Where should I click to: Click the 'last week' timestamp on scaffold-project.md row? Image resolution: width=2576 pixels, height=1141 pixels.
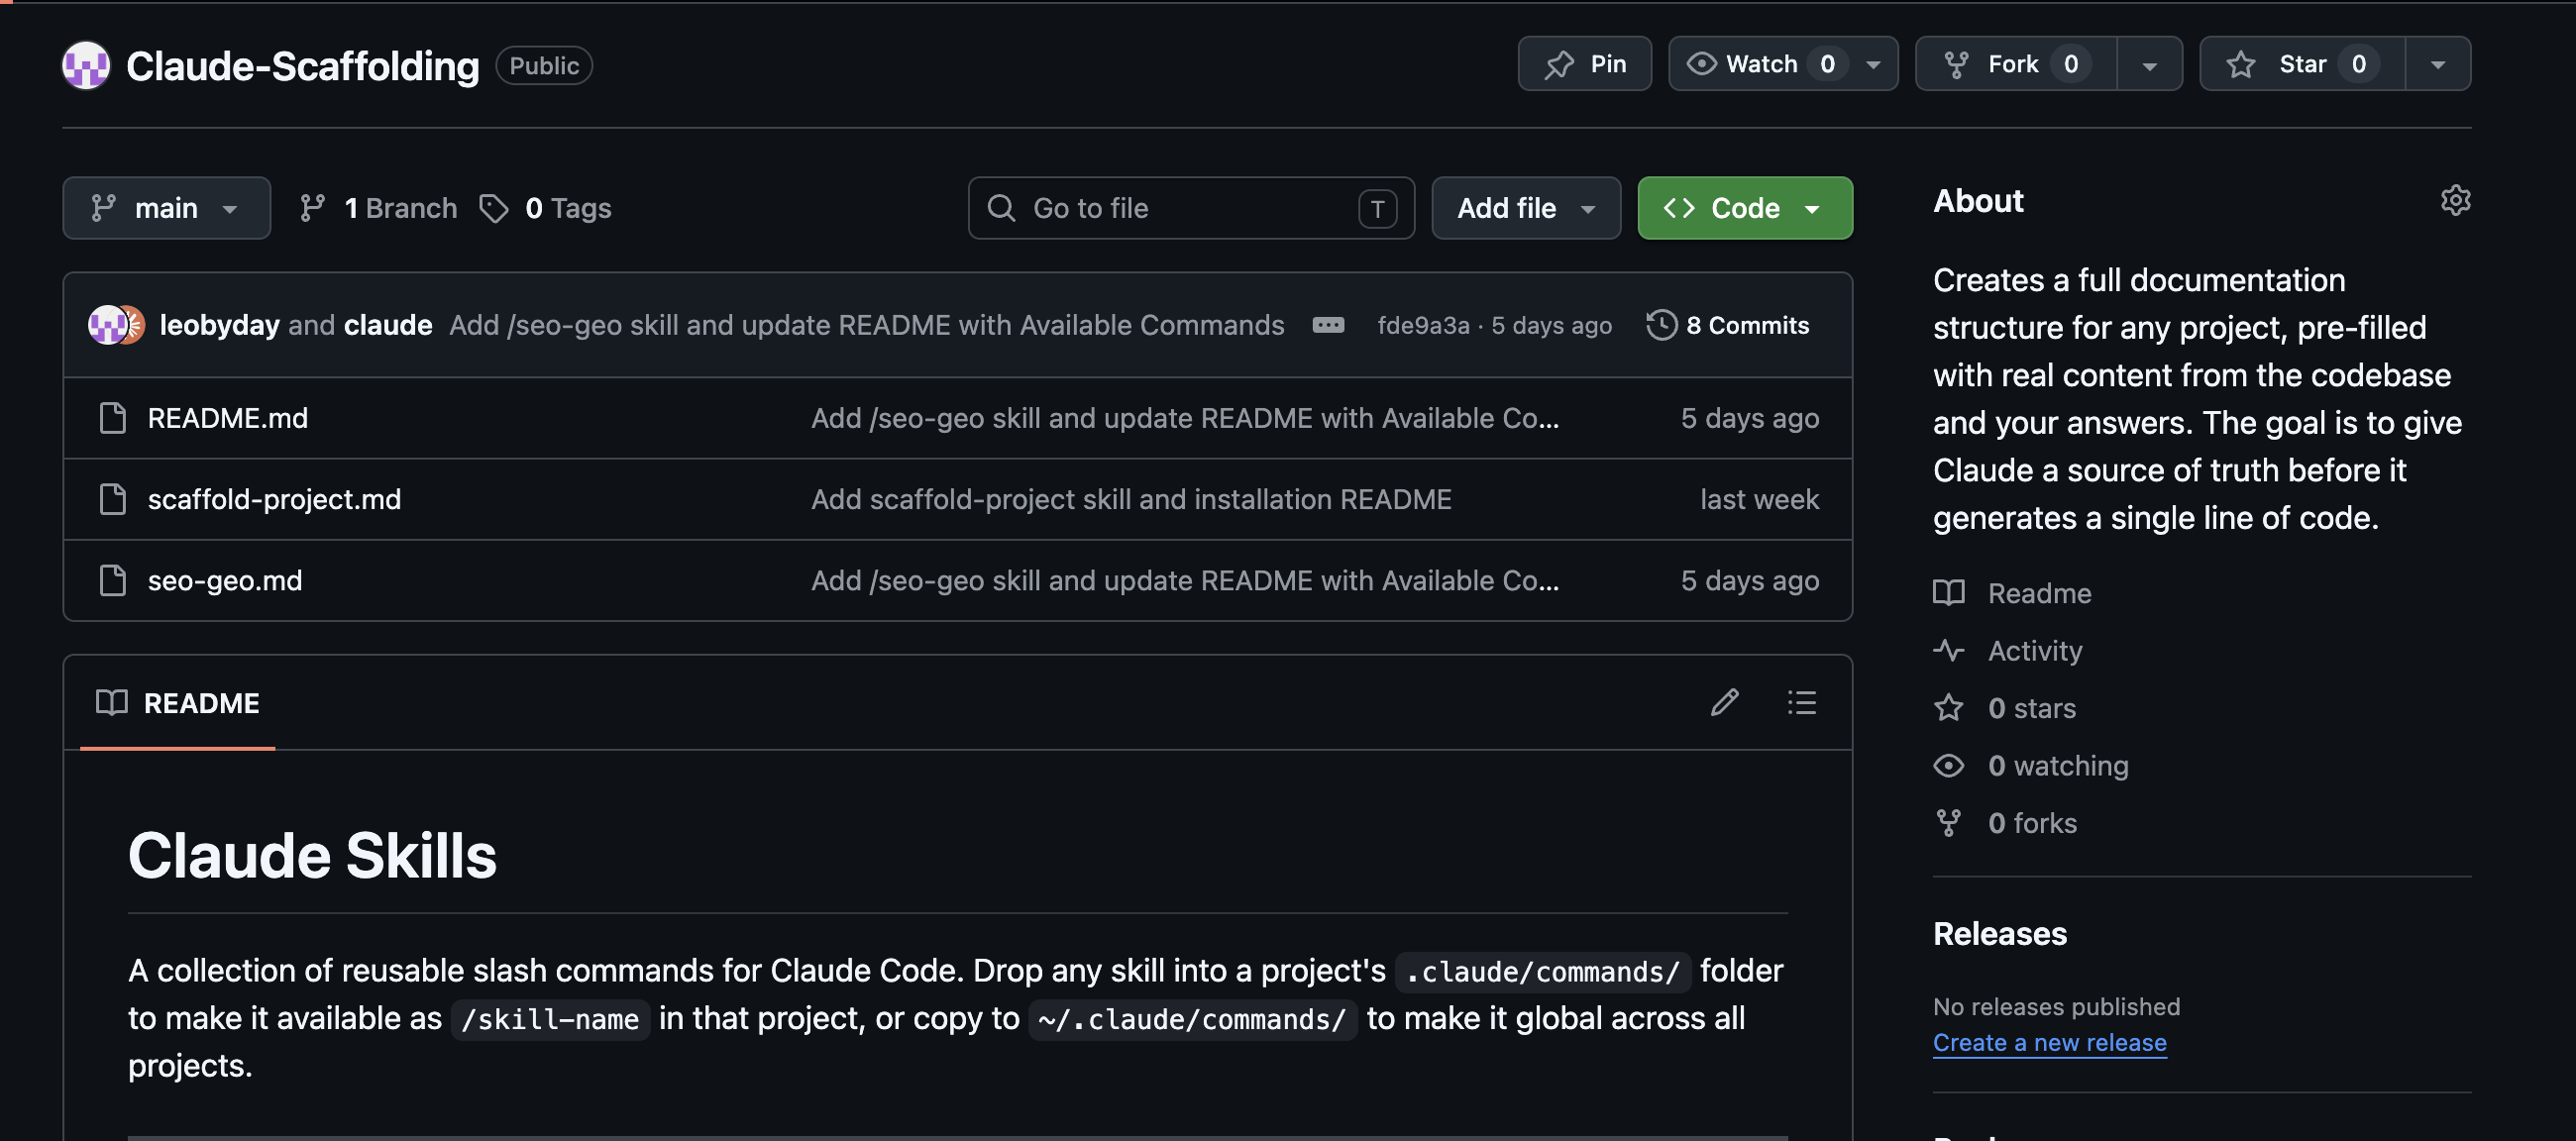point(1759,499)
